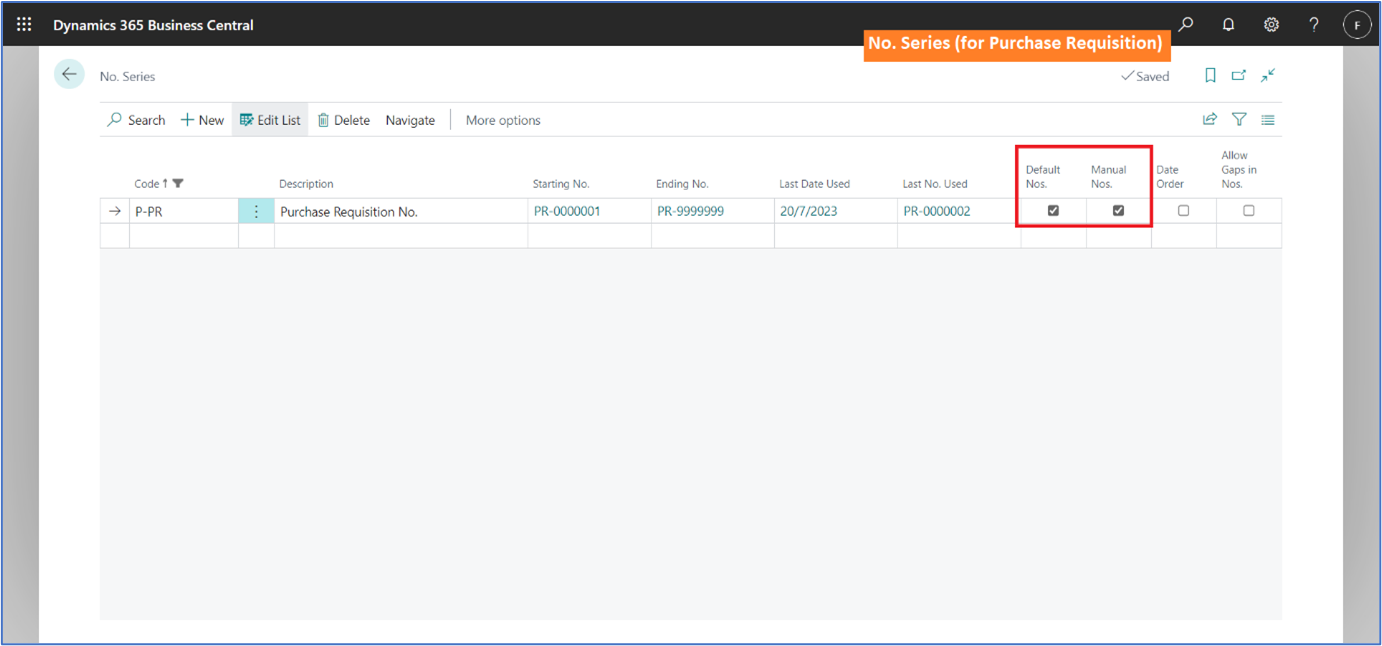Open the Default Nos. column header menu

point(1043,177)
